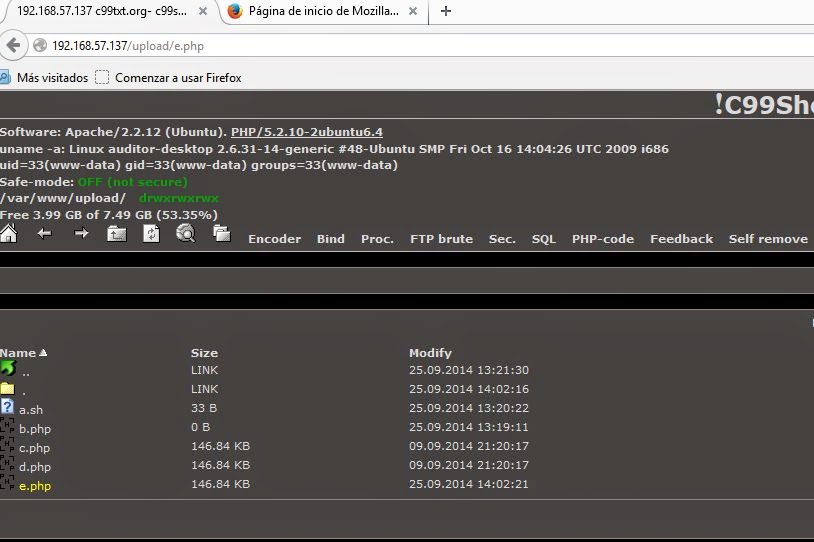Screen dimensions: 814x542
Task: Go back with the shell's left arrow icon
Action: (x=45, y=234)
